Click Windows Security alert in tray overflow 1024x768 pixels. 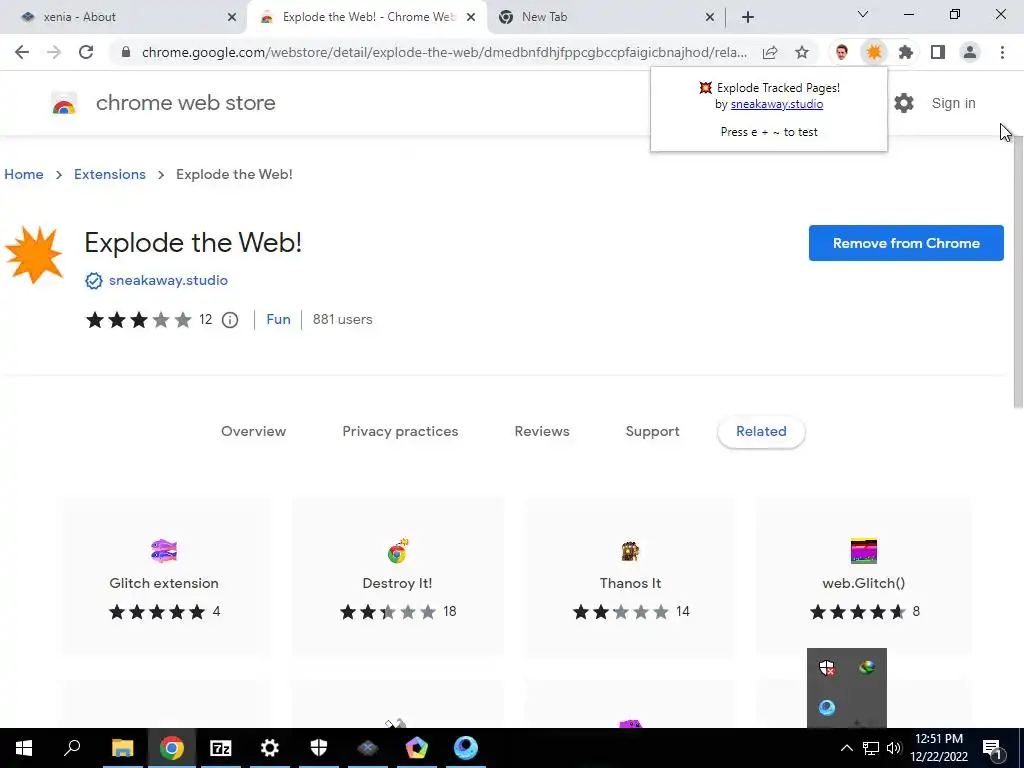point(827,667)
